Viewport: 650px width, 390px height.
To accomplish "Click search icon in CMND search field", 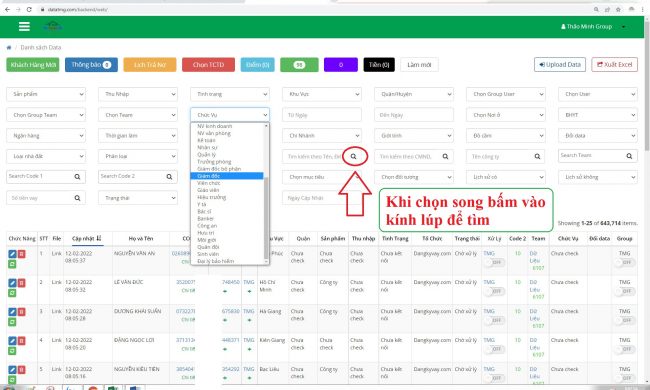I will 445,156.
